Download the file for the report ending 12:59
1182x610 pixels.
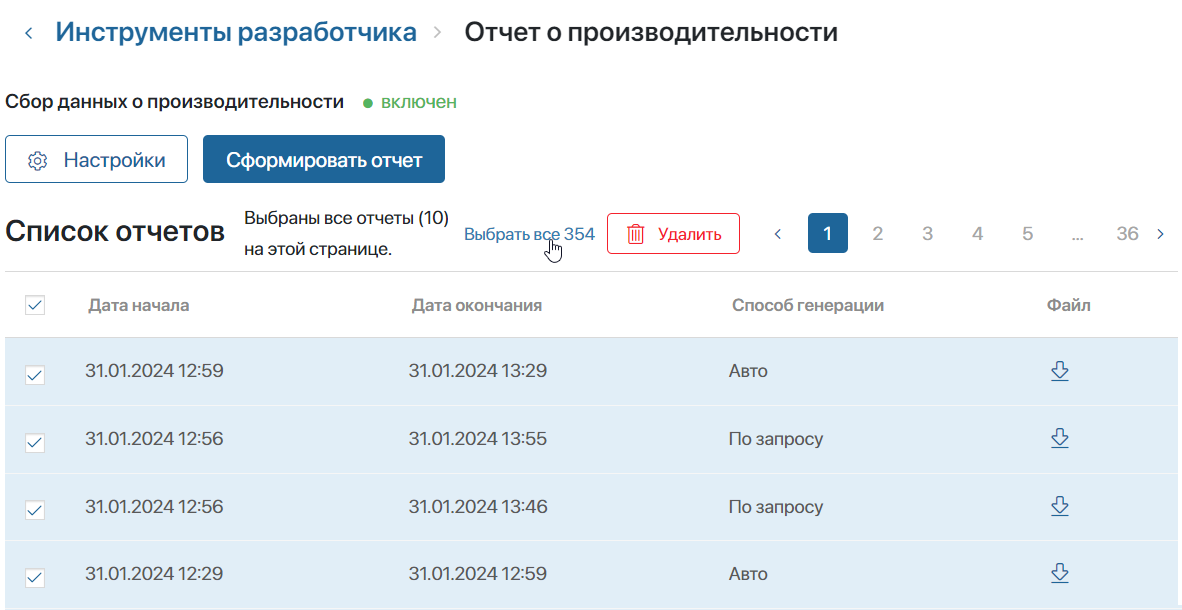(x=1060, y=575)
